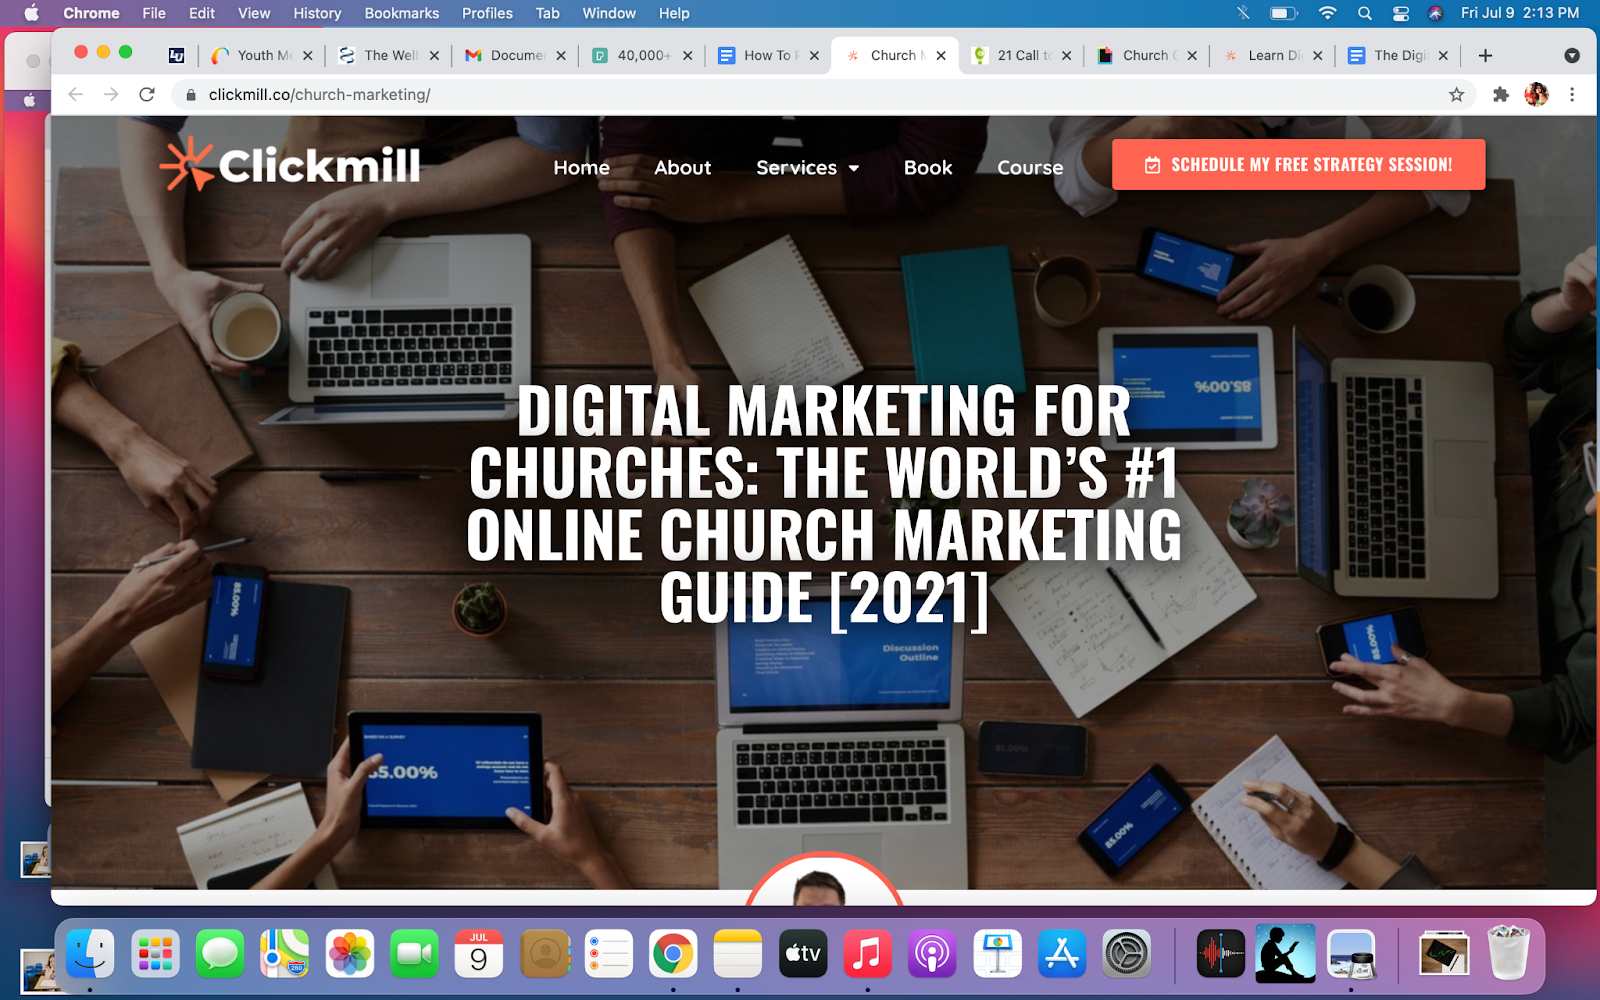Open the Kindle app in the dock

(1286, 953)
